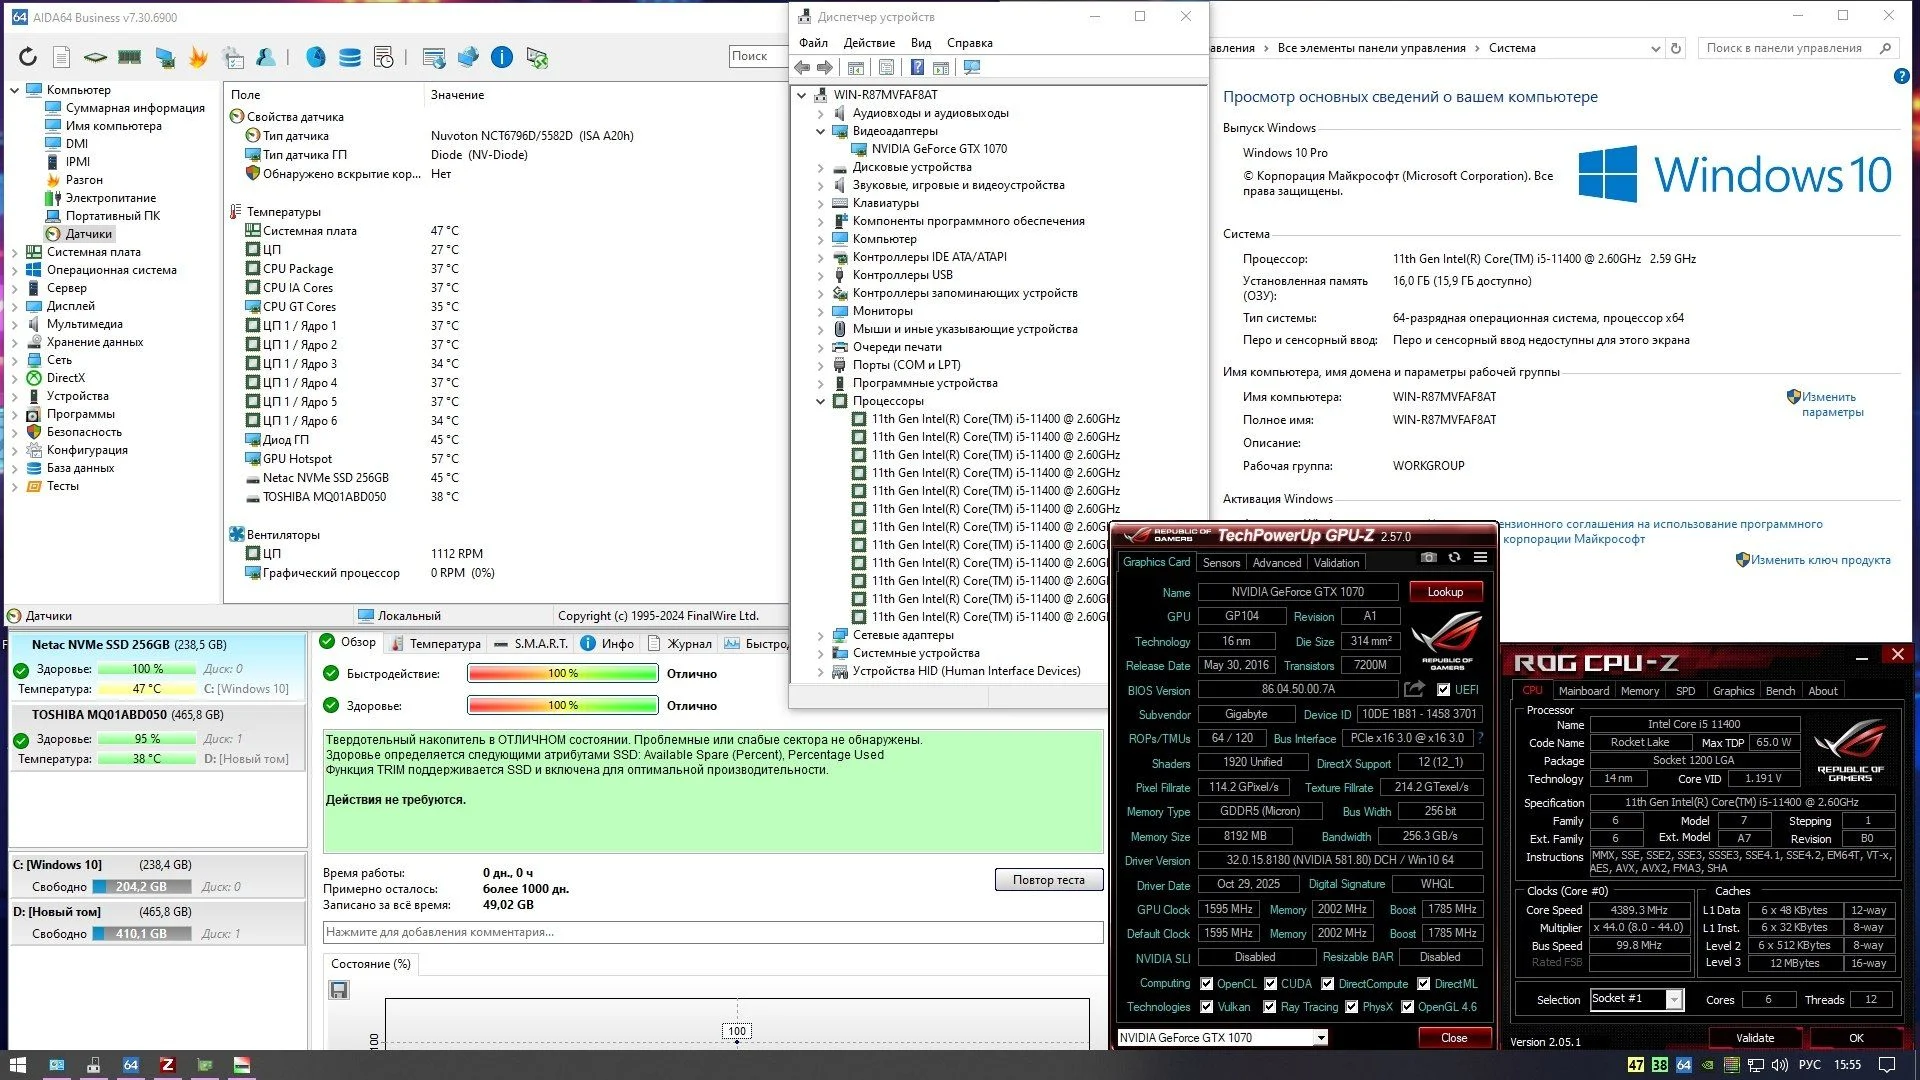Click the blue database stack toolbar icon
Viewport: 1920px width, 1080px height.
(350, 57)
